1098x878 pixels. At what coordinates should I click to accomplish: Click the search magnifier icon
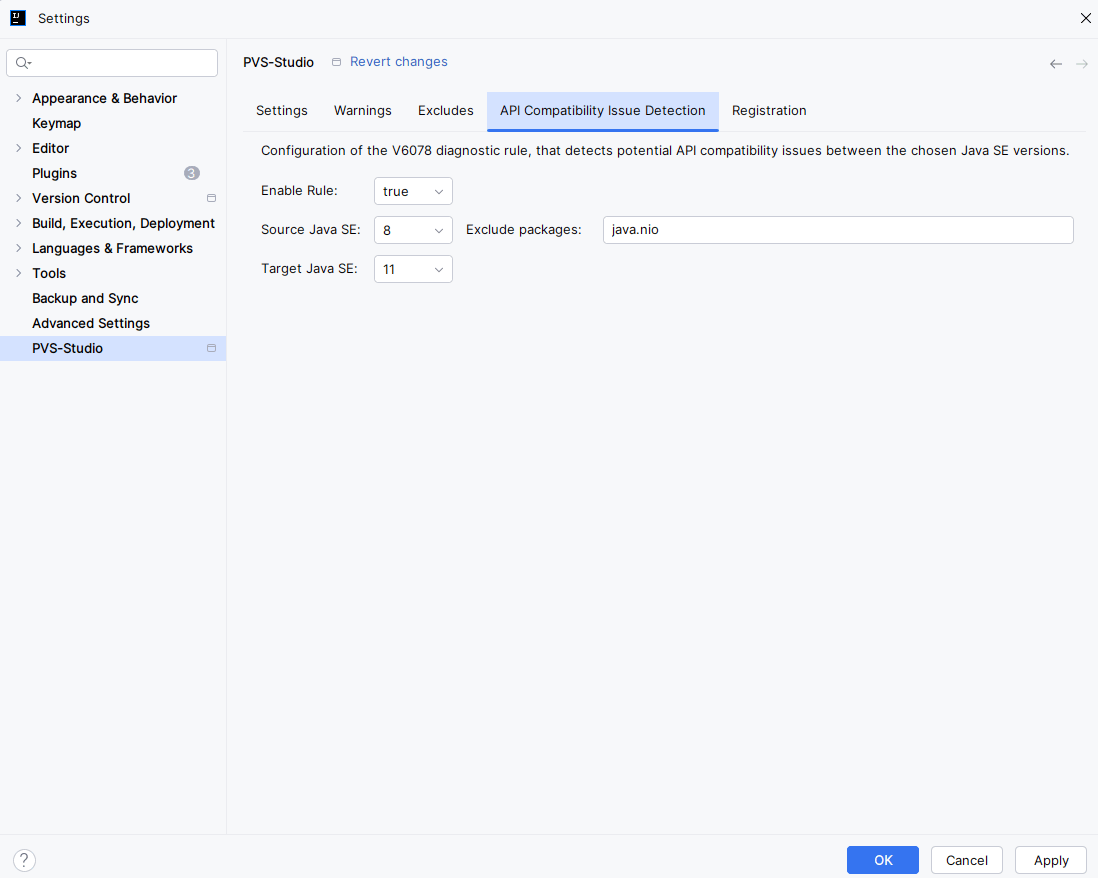pos(23,63)
